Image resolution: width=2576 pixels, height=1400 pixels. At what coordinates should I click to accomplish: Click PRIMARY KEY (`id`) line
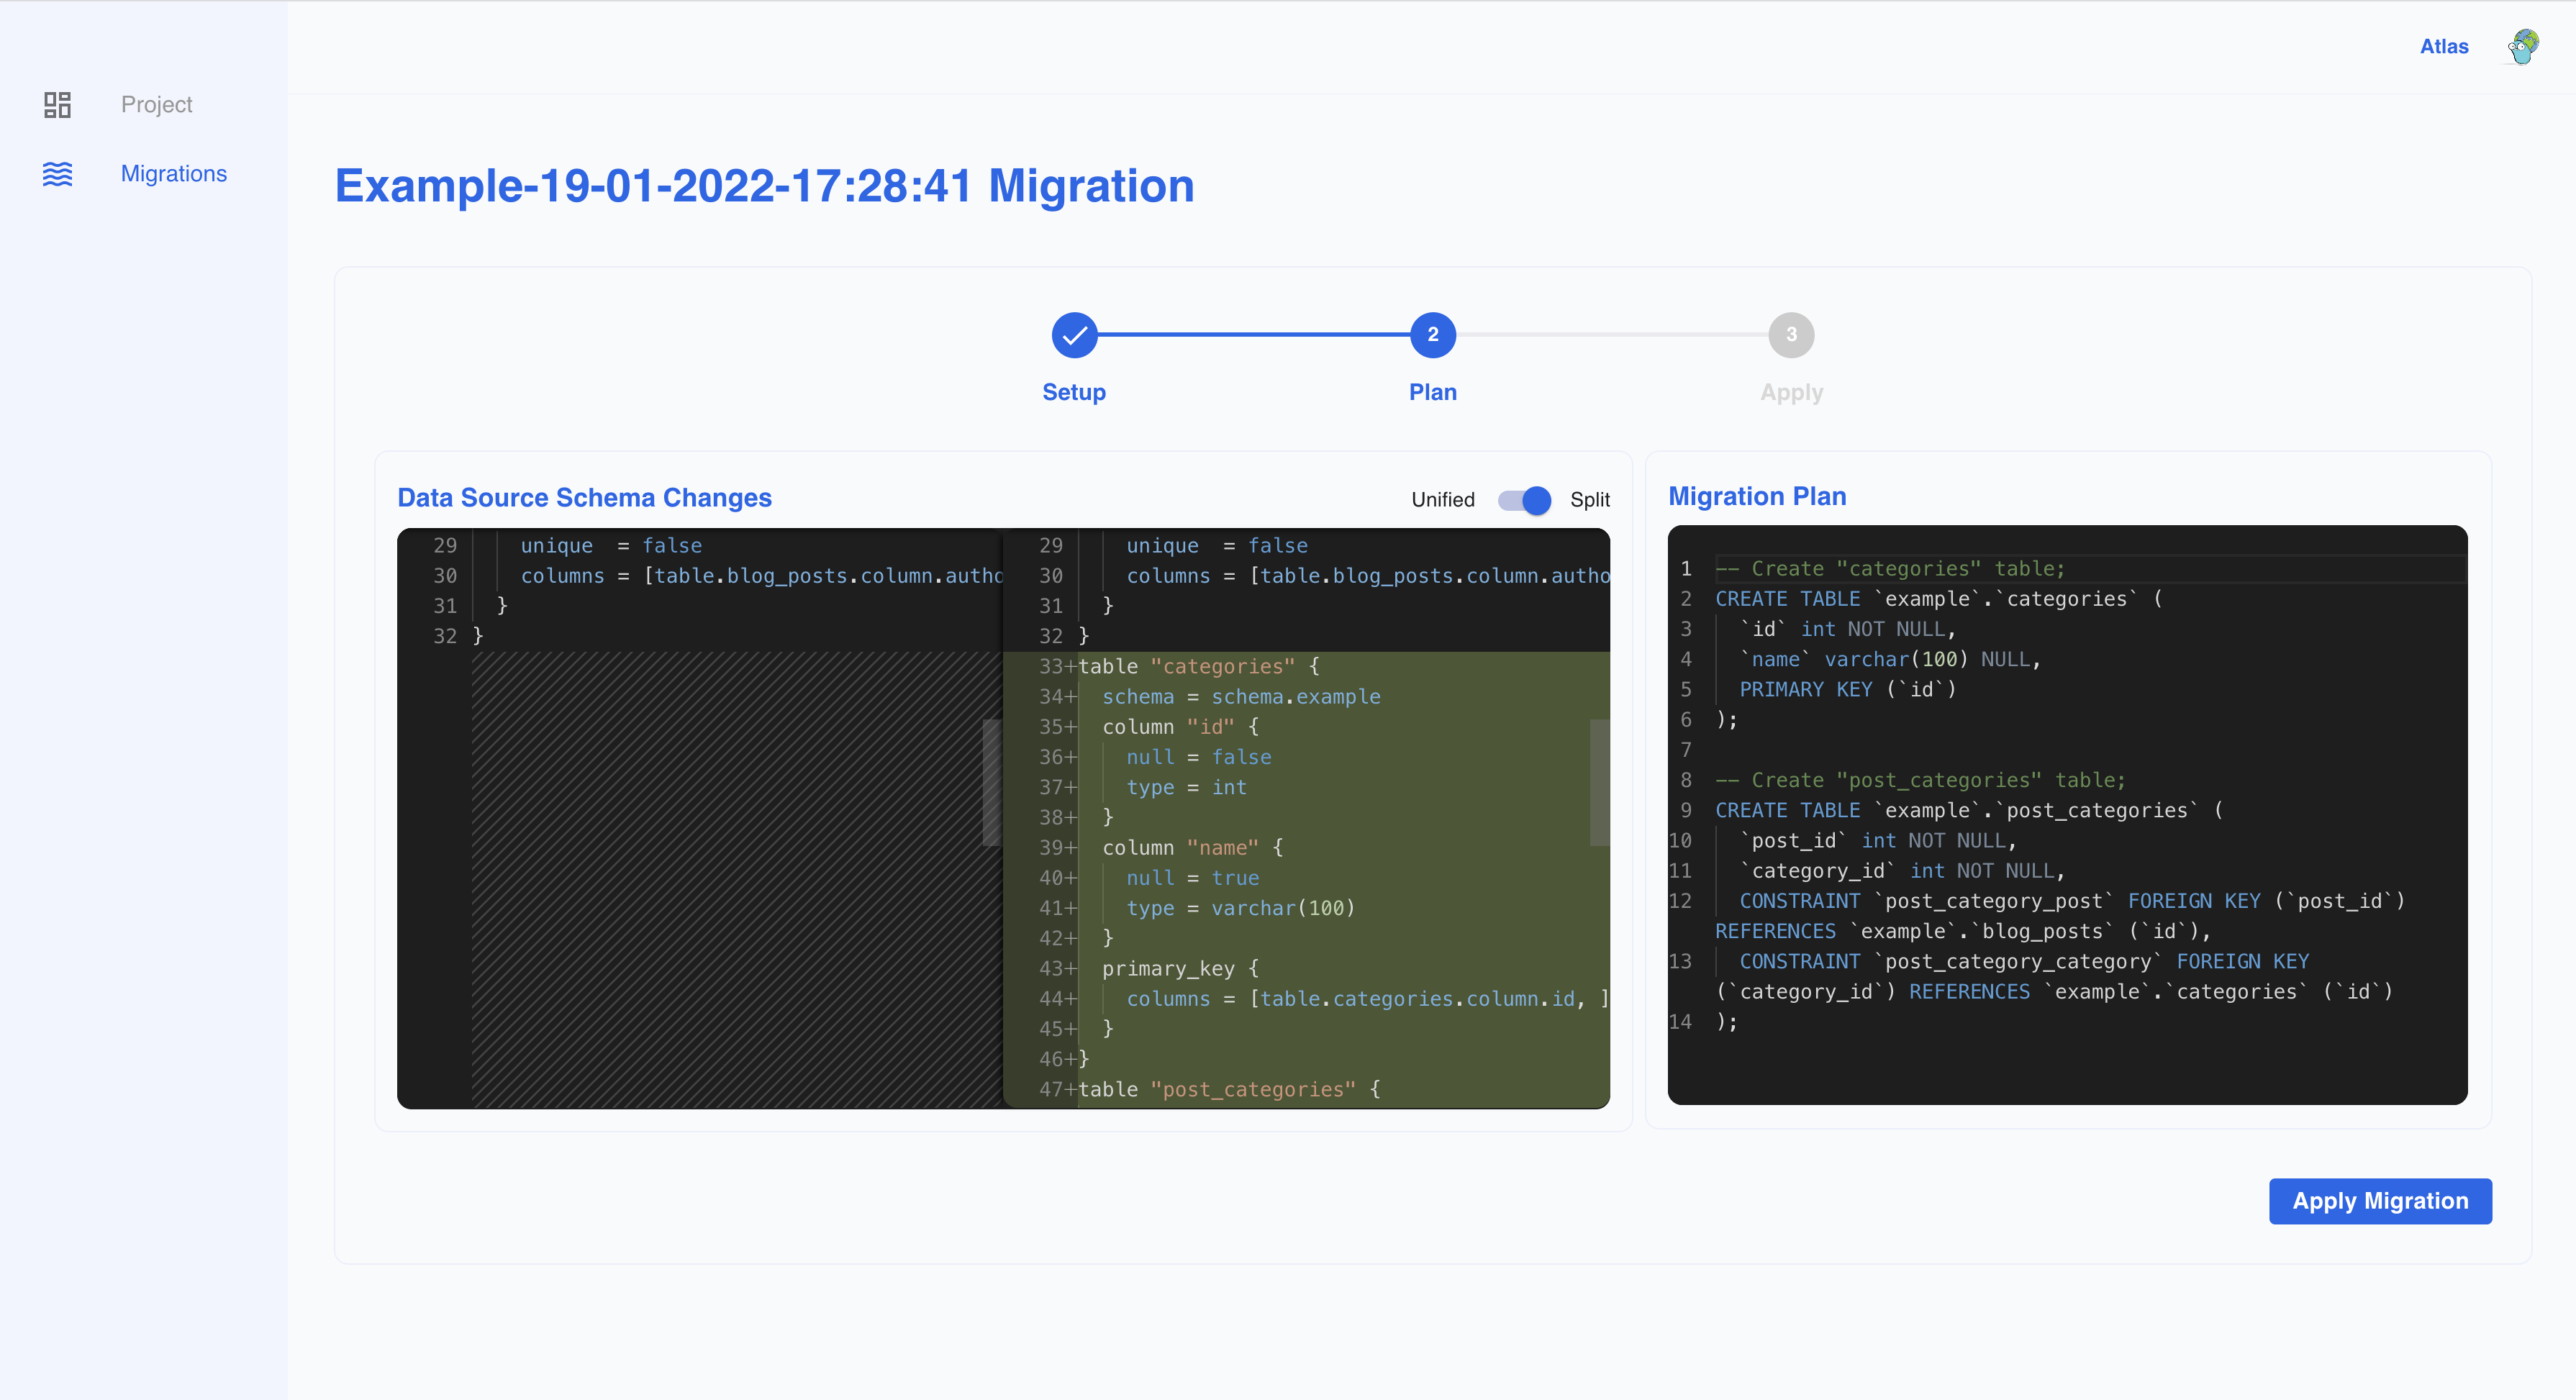click(1848, 690)
